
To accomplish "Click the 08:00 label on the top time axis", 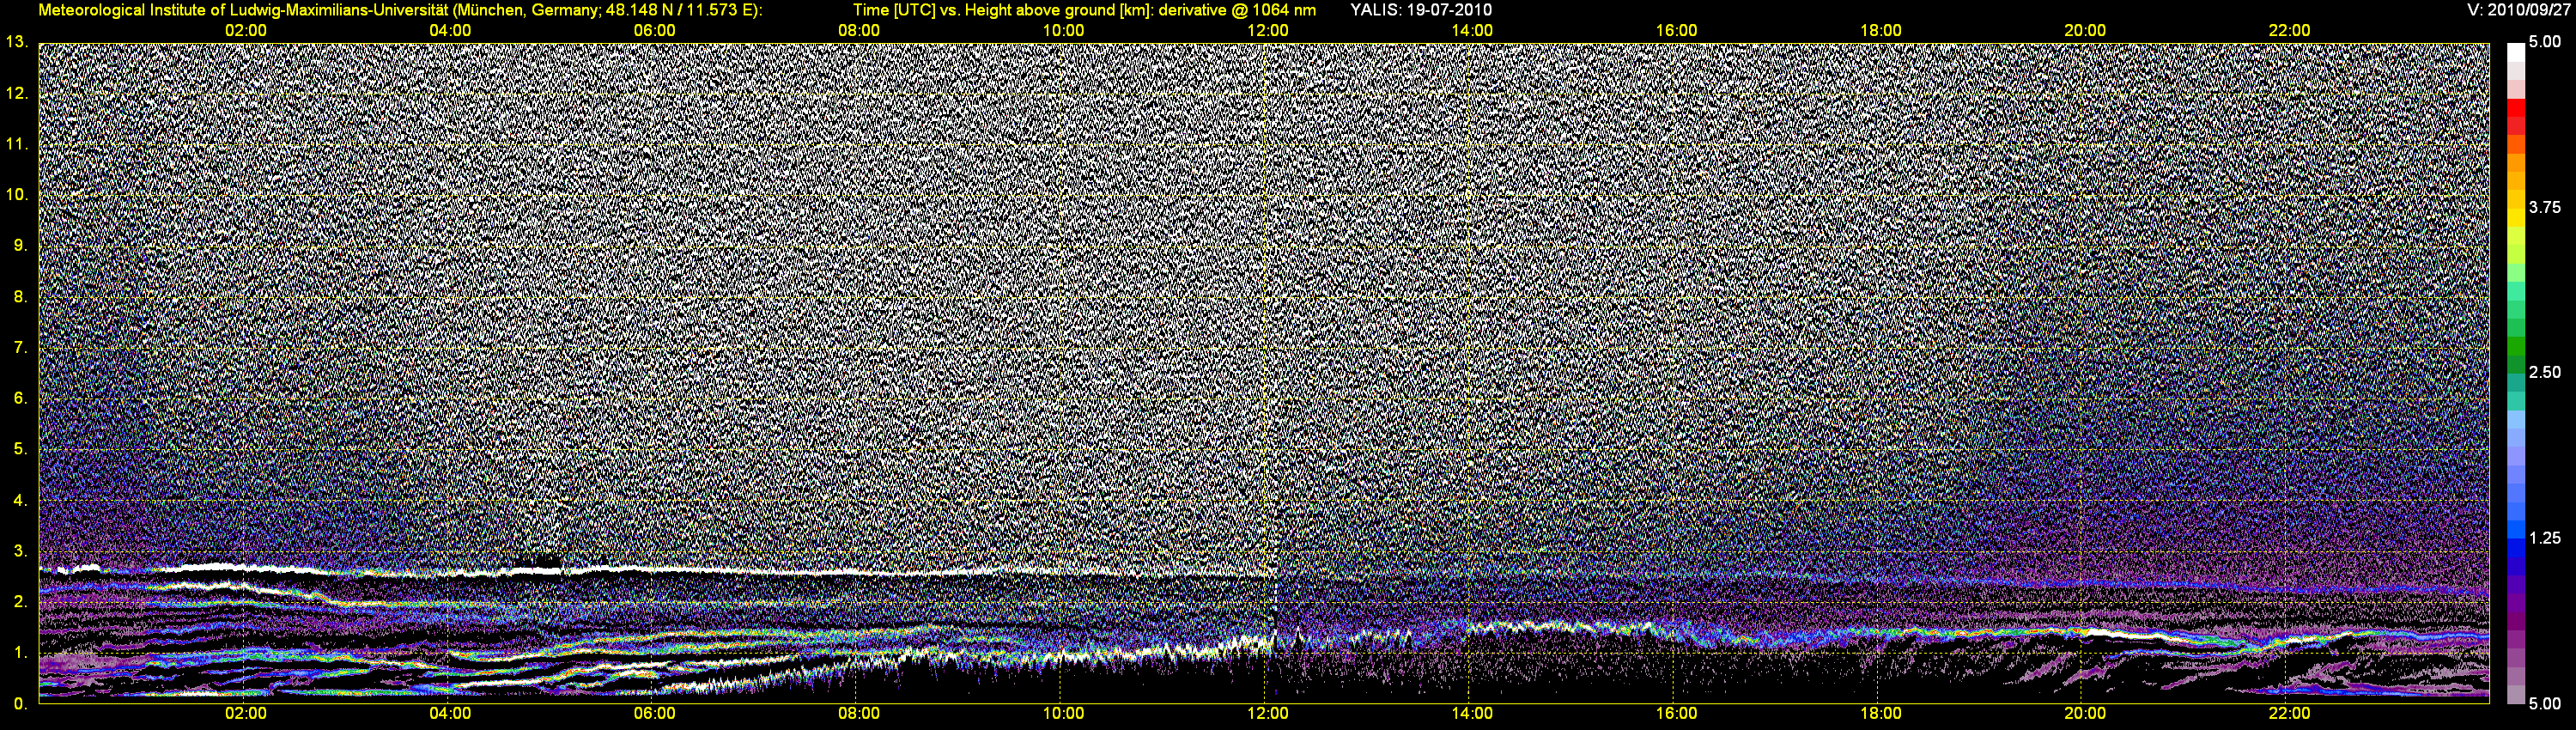I will (x=859, y=31).
